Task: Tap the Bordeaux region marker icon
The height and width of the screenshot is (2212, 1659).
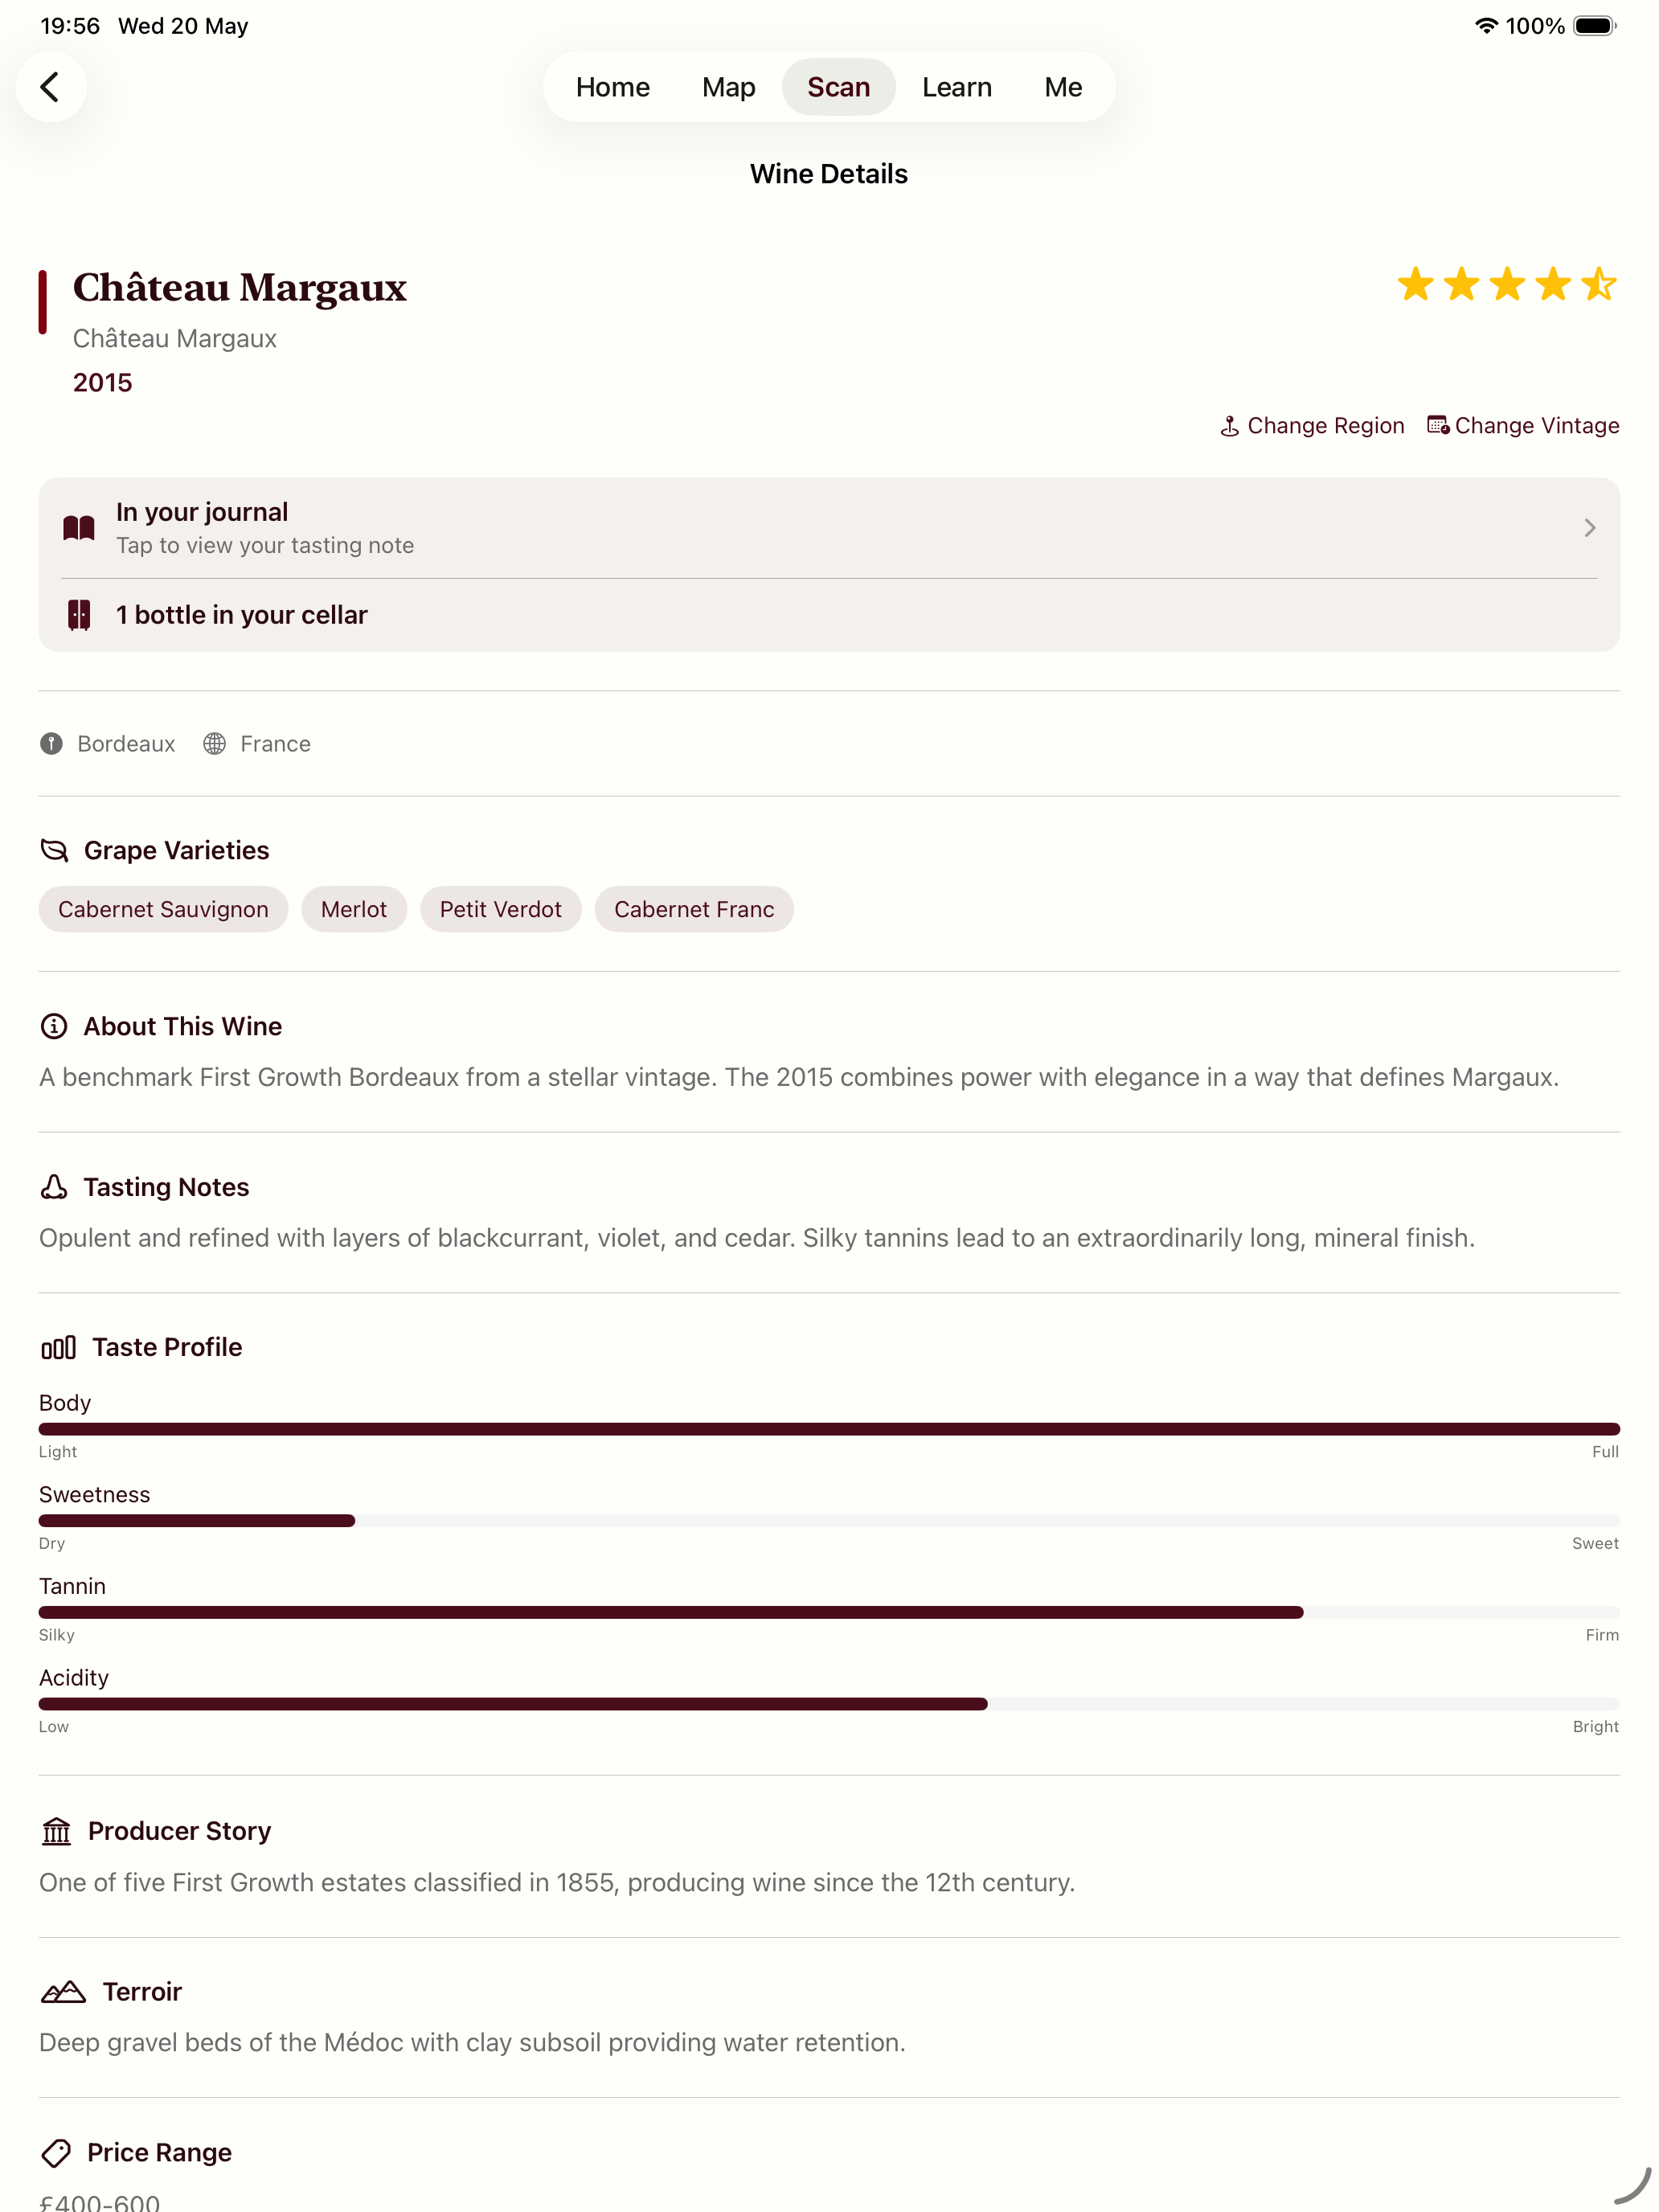Action: (x=51, y=744)
